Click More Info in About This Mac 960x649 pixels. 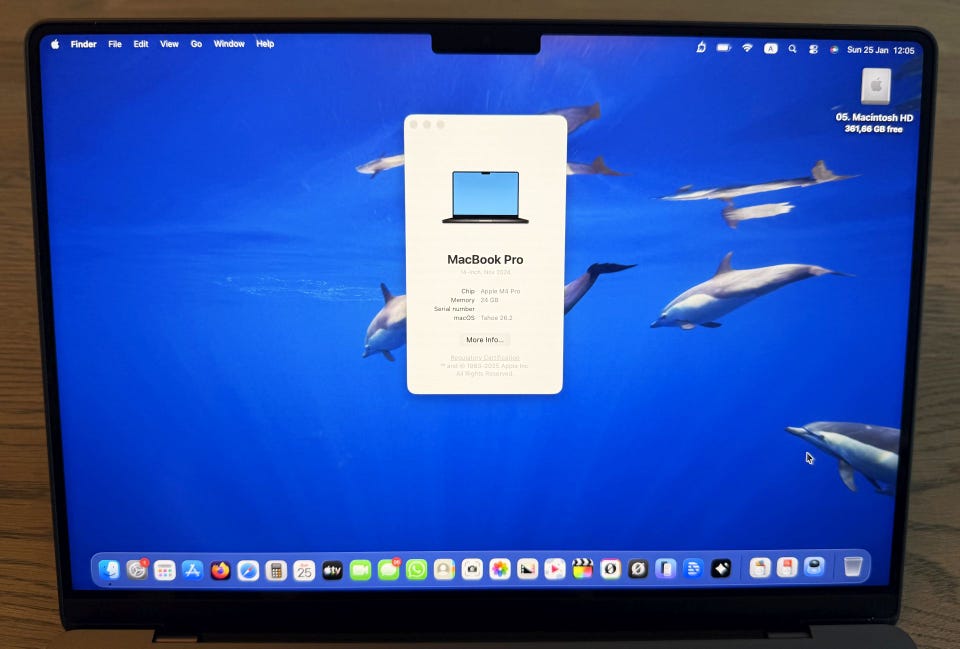pyautogui.click(x=484, y=340)
